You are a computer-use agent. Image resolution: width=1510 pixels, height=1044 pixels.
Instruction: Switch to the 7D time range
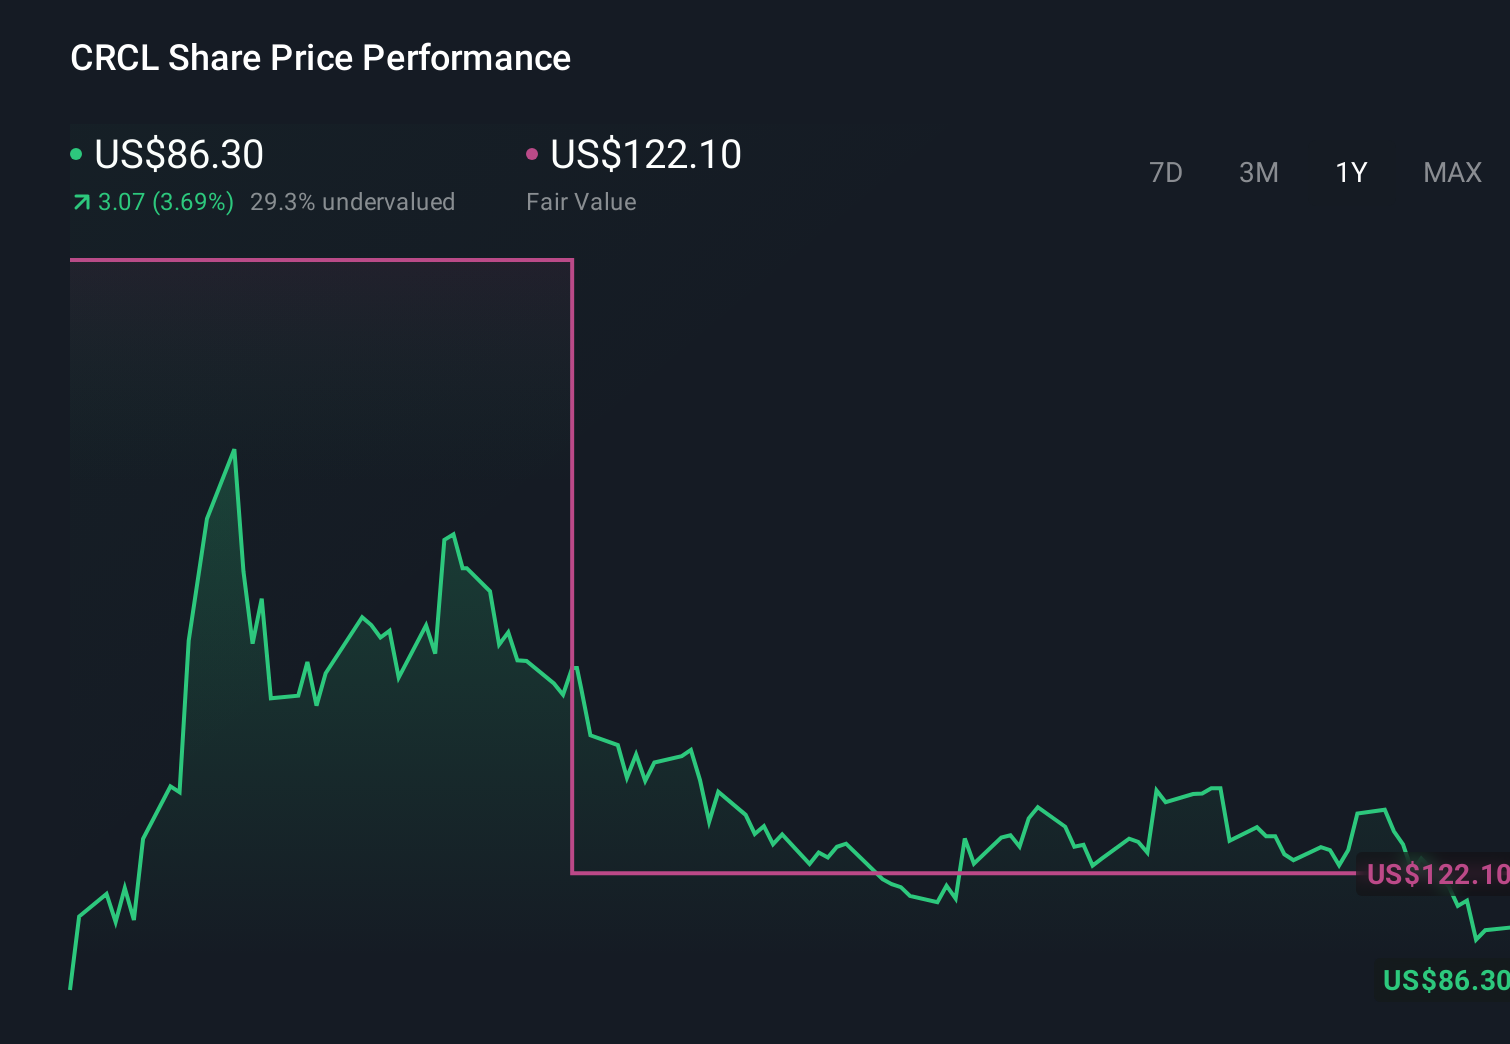pos(1166,172)
